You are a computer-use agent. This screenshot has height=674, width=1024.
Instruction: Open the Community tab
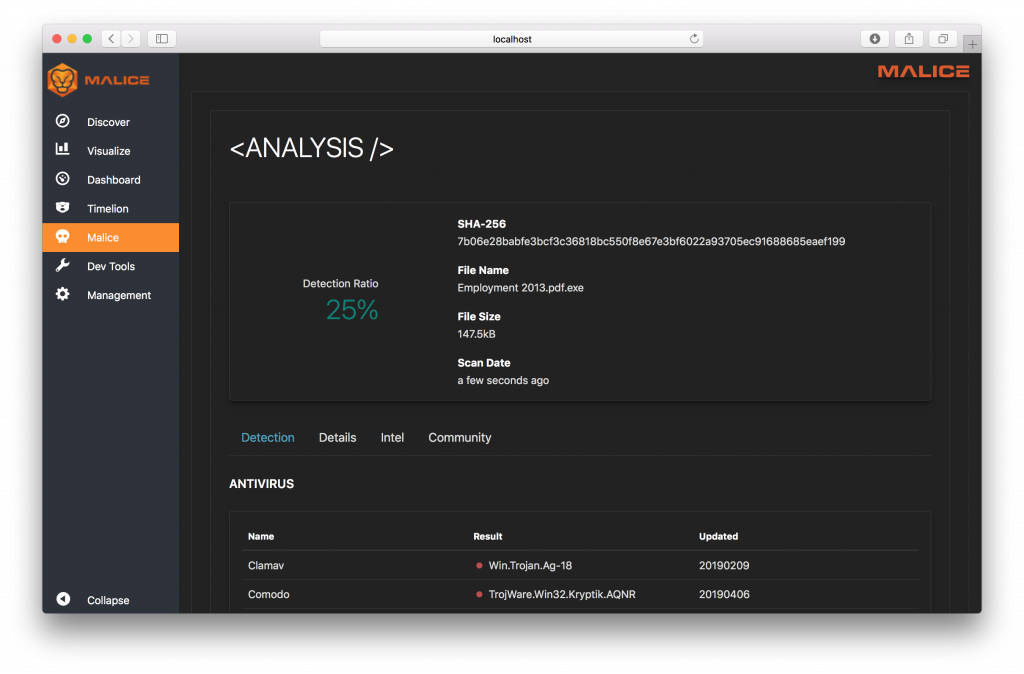pyautogui.click(x=460, y=438)
